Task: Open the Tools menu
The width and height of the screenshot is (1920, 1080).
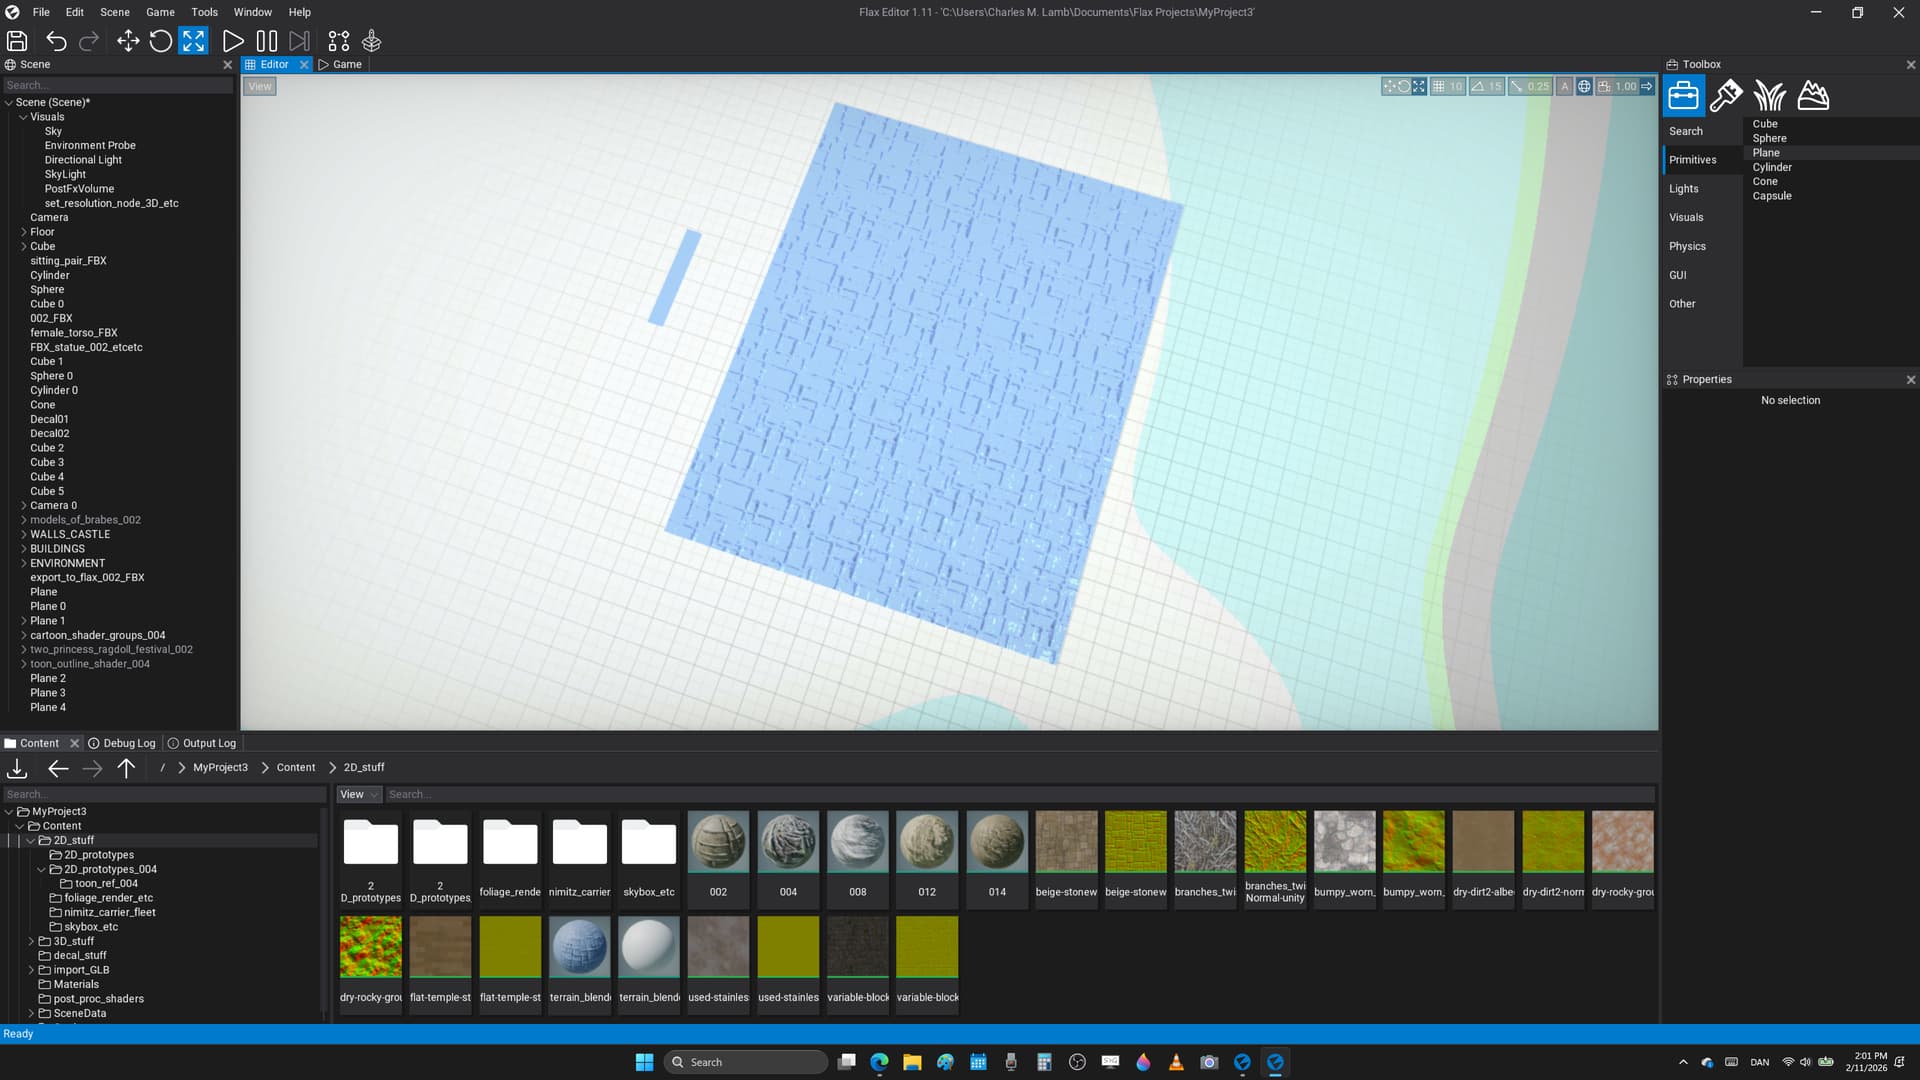Action: (x=204, y=12)
